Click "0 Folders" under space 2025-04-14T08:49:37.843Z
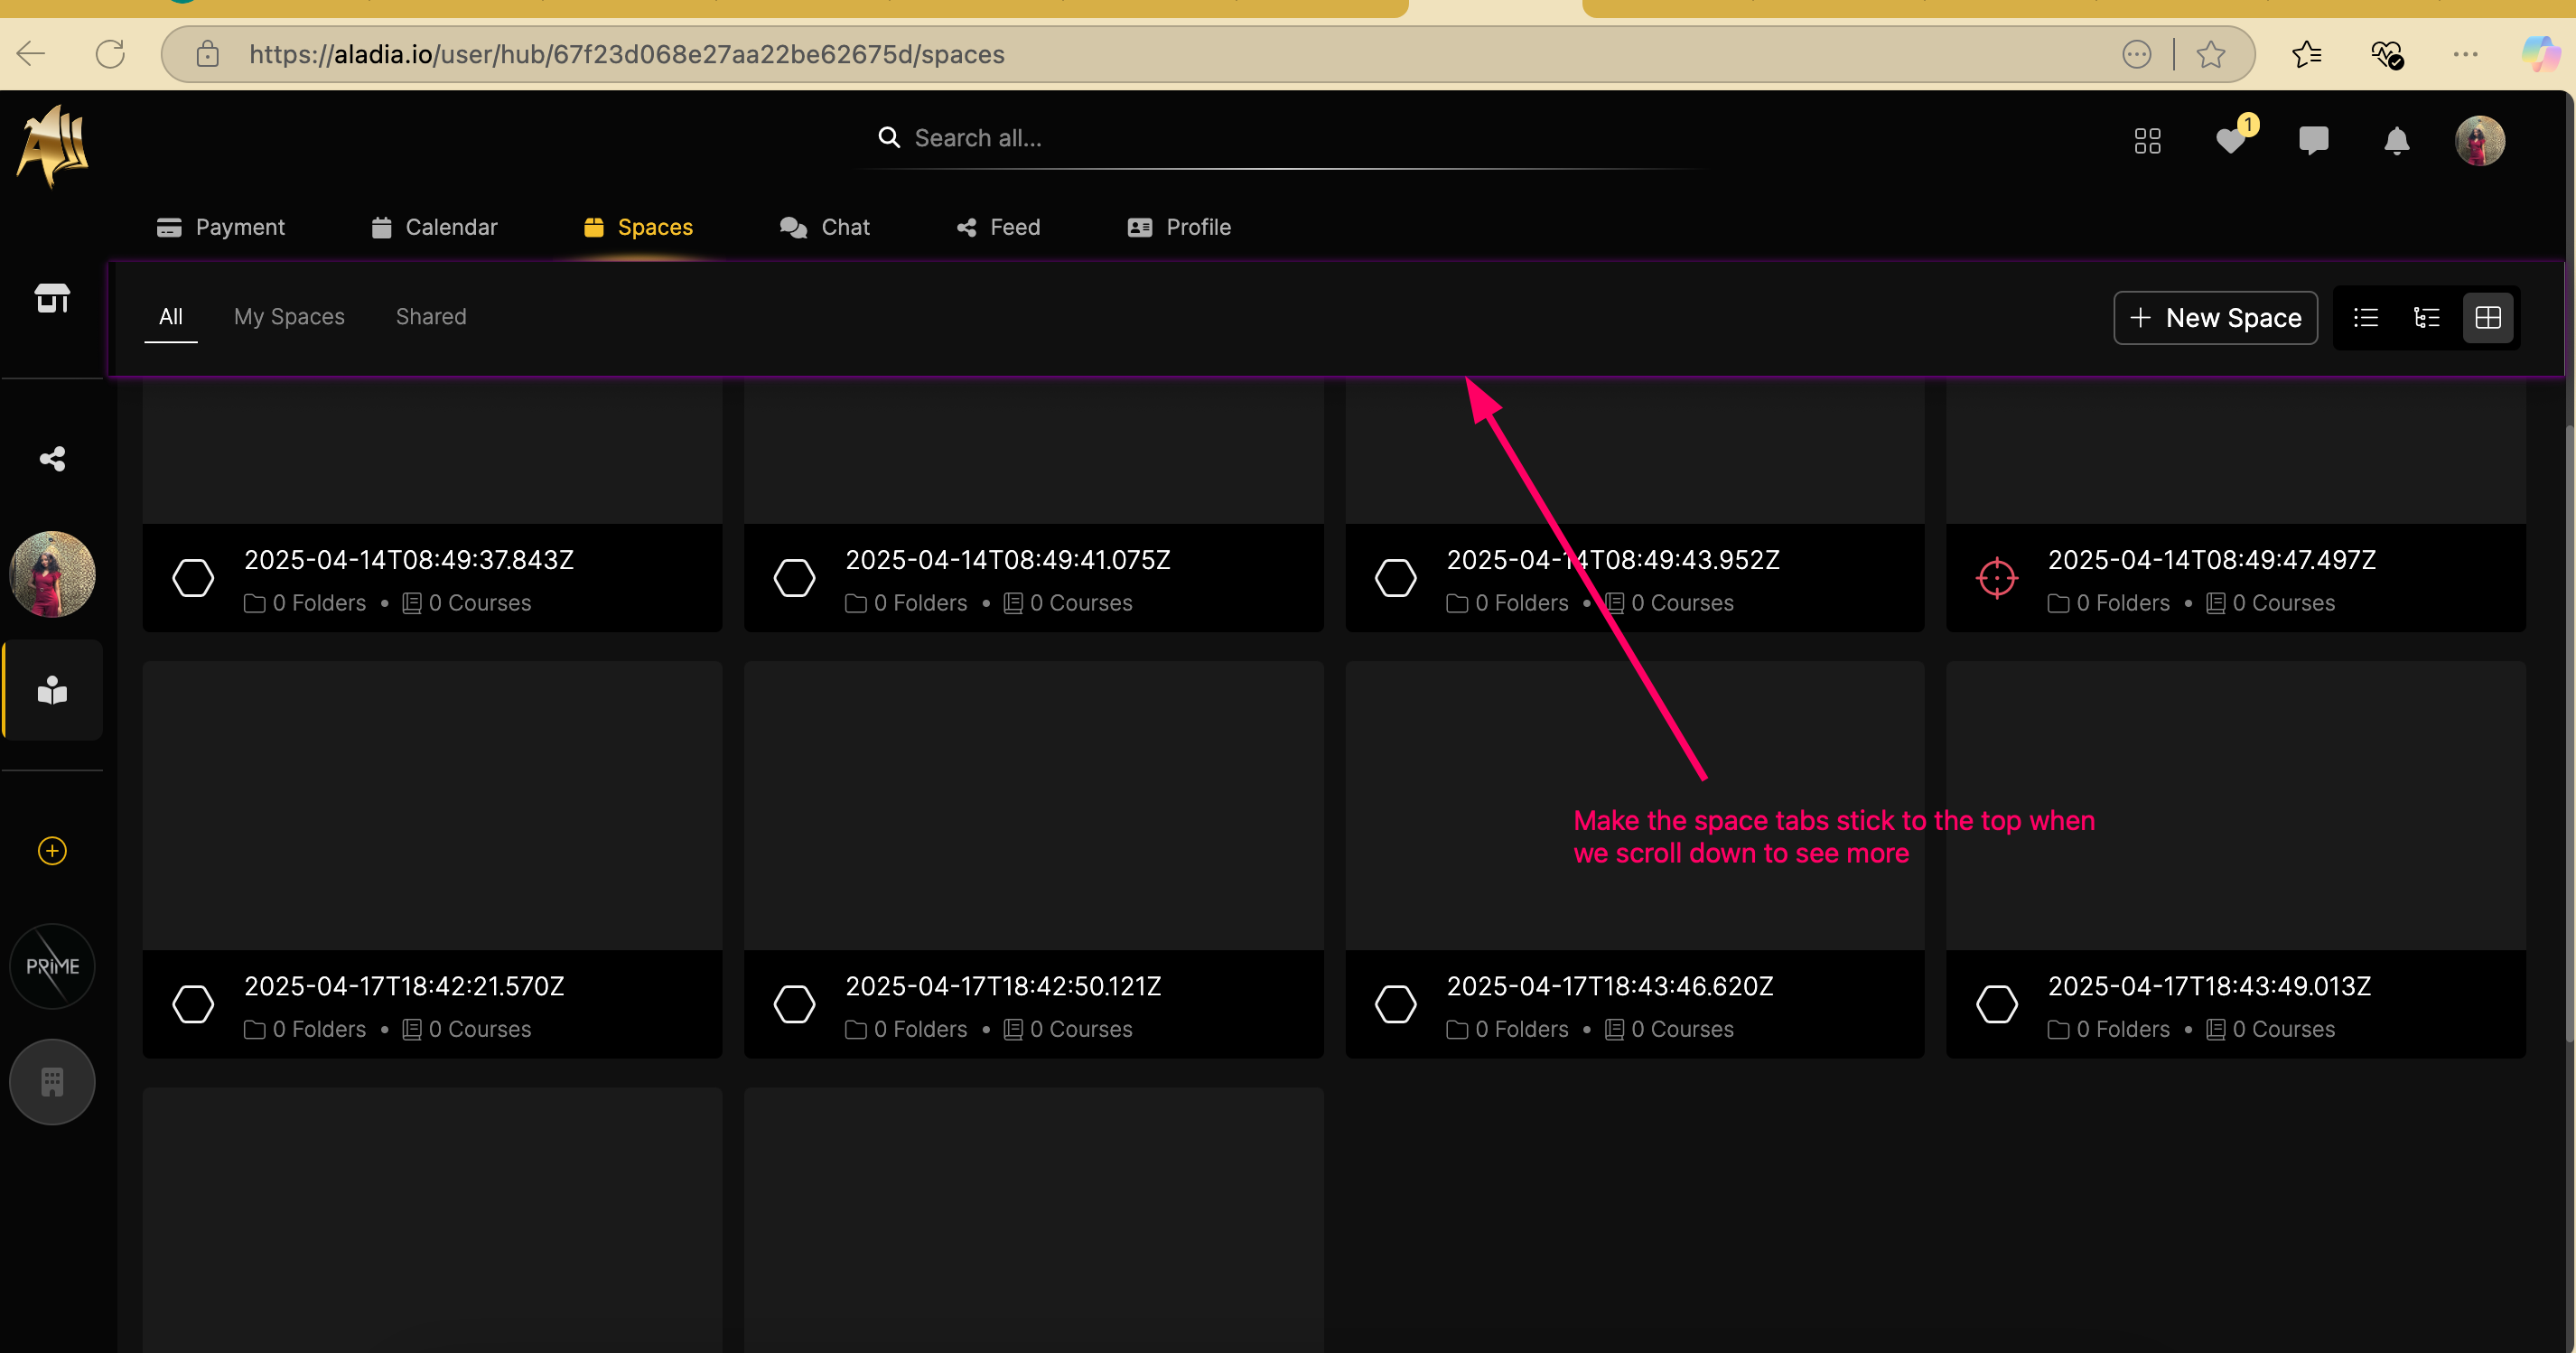The image size is (2576, 1353). coord(305,603)
